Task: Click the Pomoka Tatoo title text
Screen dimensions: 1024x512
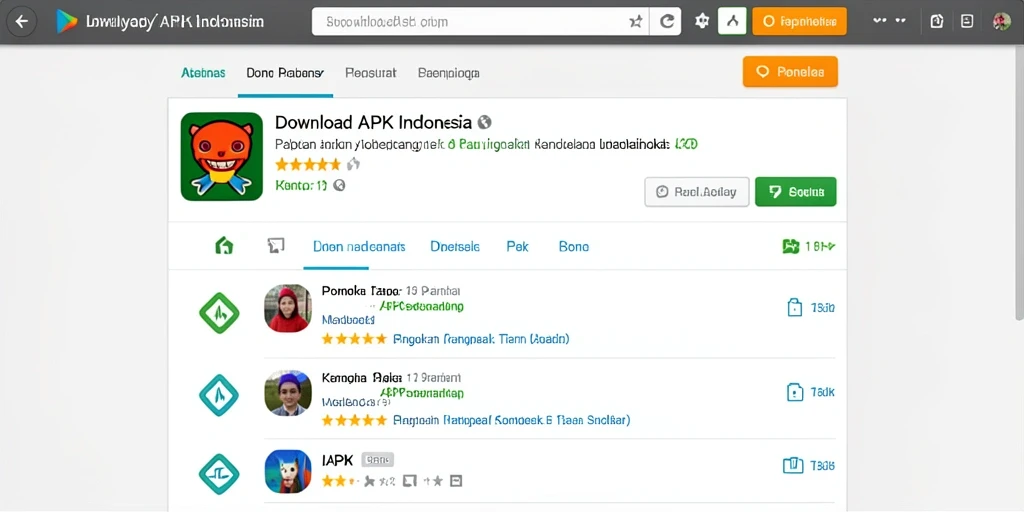Action: tap(362, 291)
